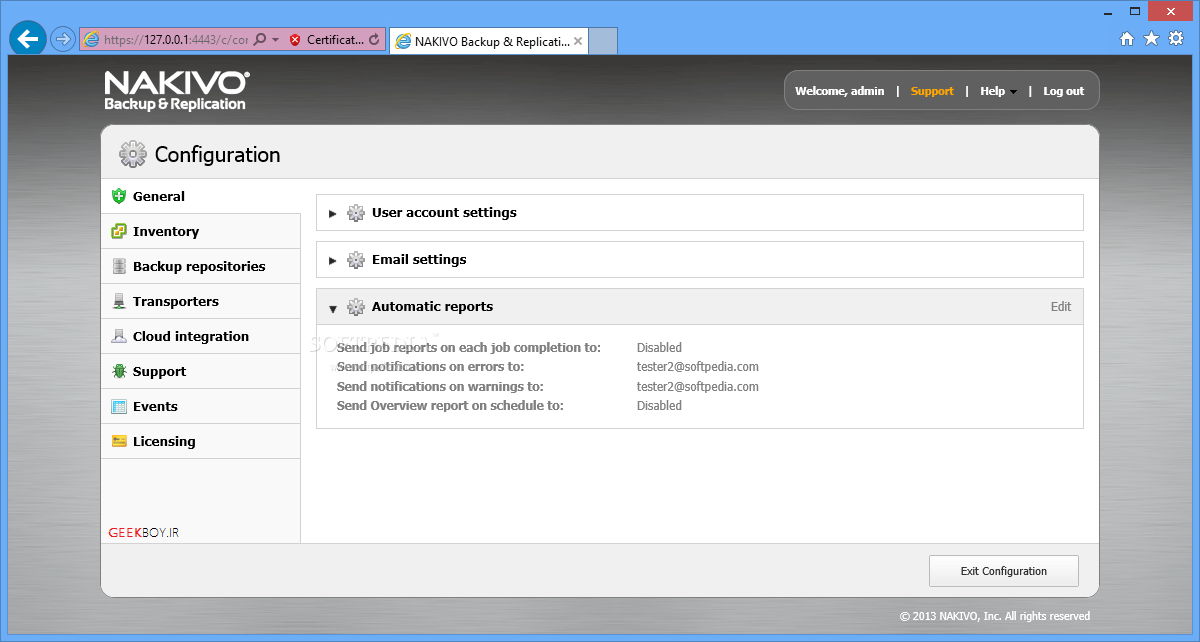Open the Inventory sidebar section
Screen dimensions: 1200x642
(x=200, y=231)
